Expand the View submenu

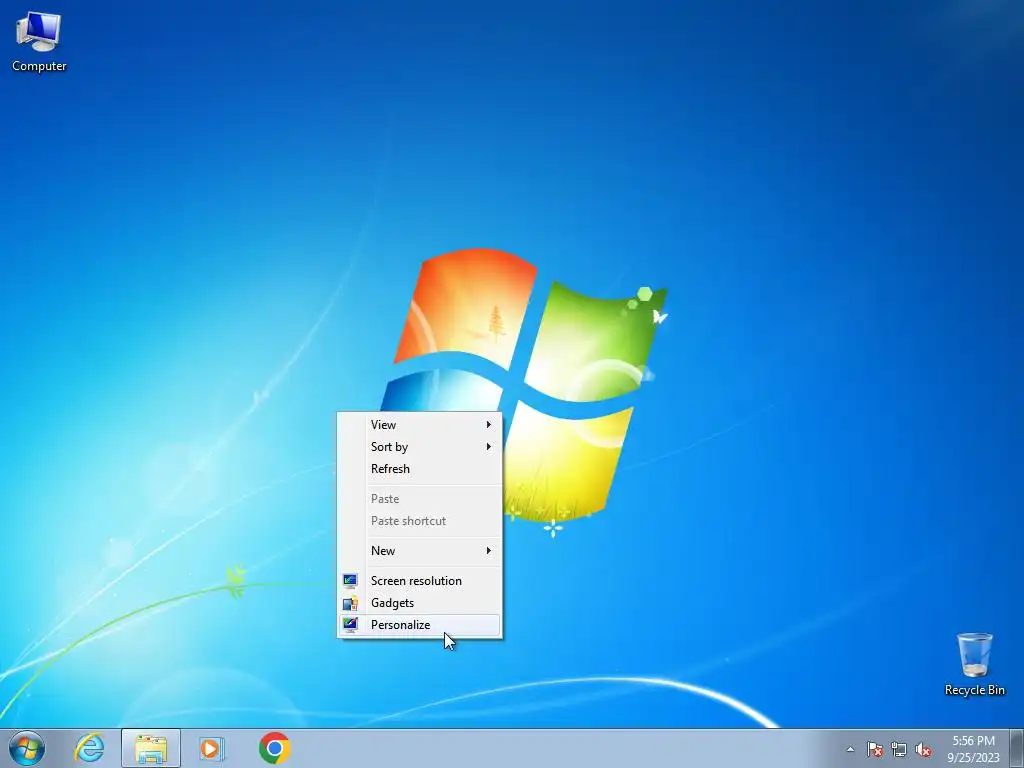coord(419,424)
